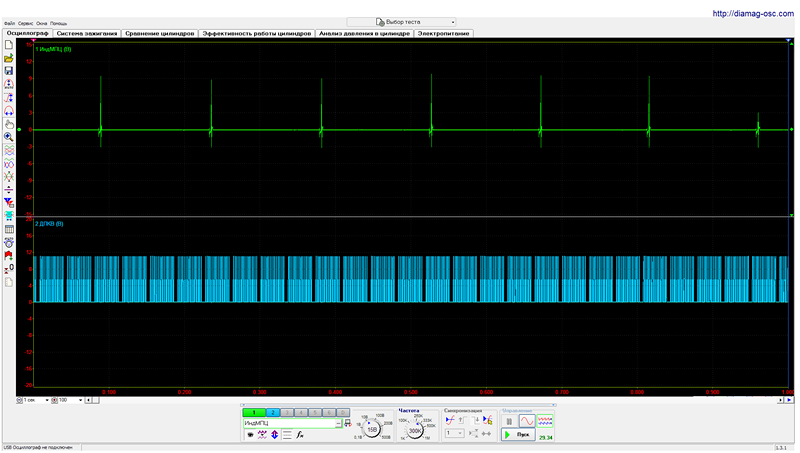
Task: Adjust the 300K frequency knob
Action: click(x=415, y=431)
